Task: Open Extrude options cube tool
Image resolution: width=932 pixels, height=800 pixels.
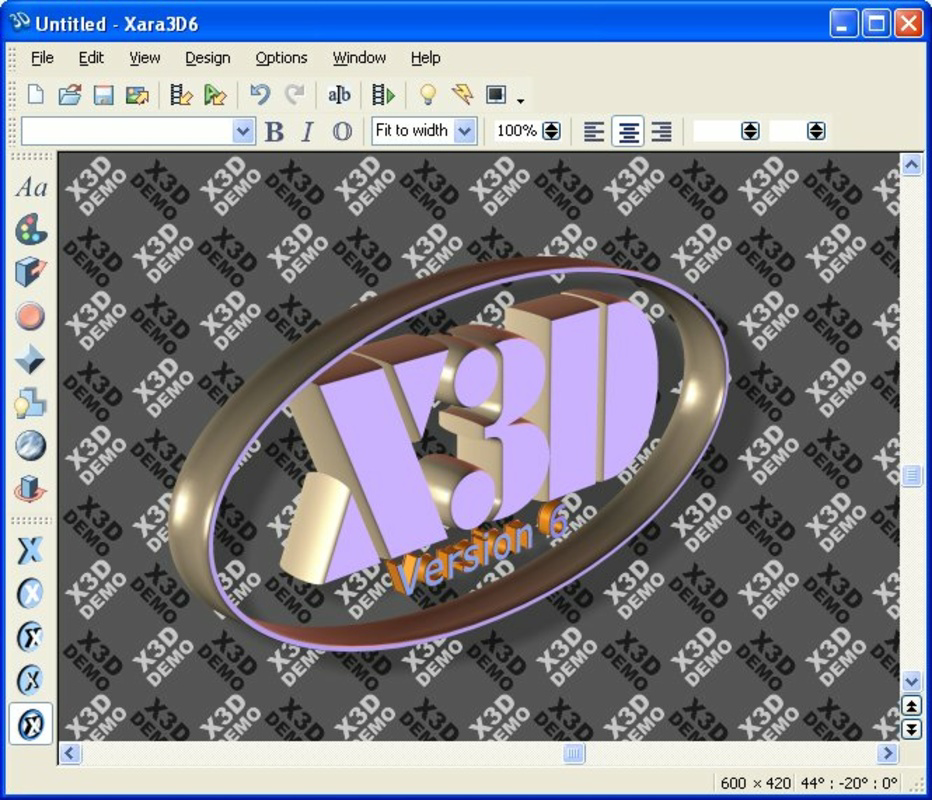Action: click(x=31, y=272)
